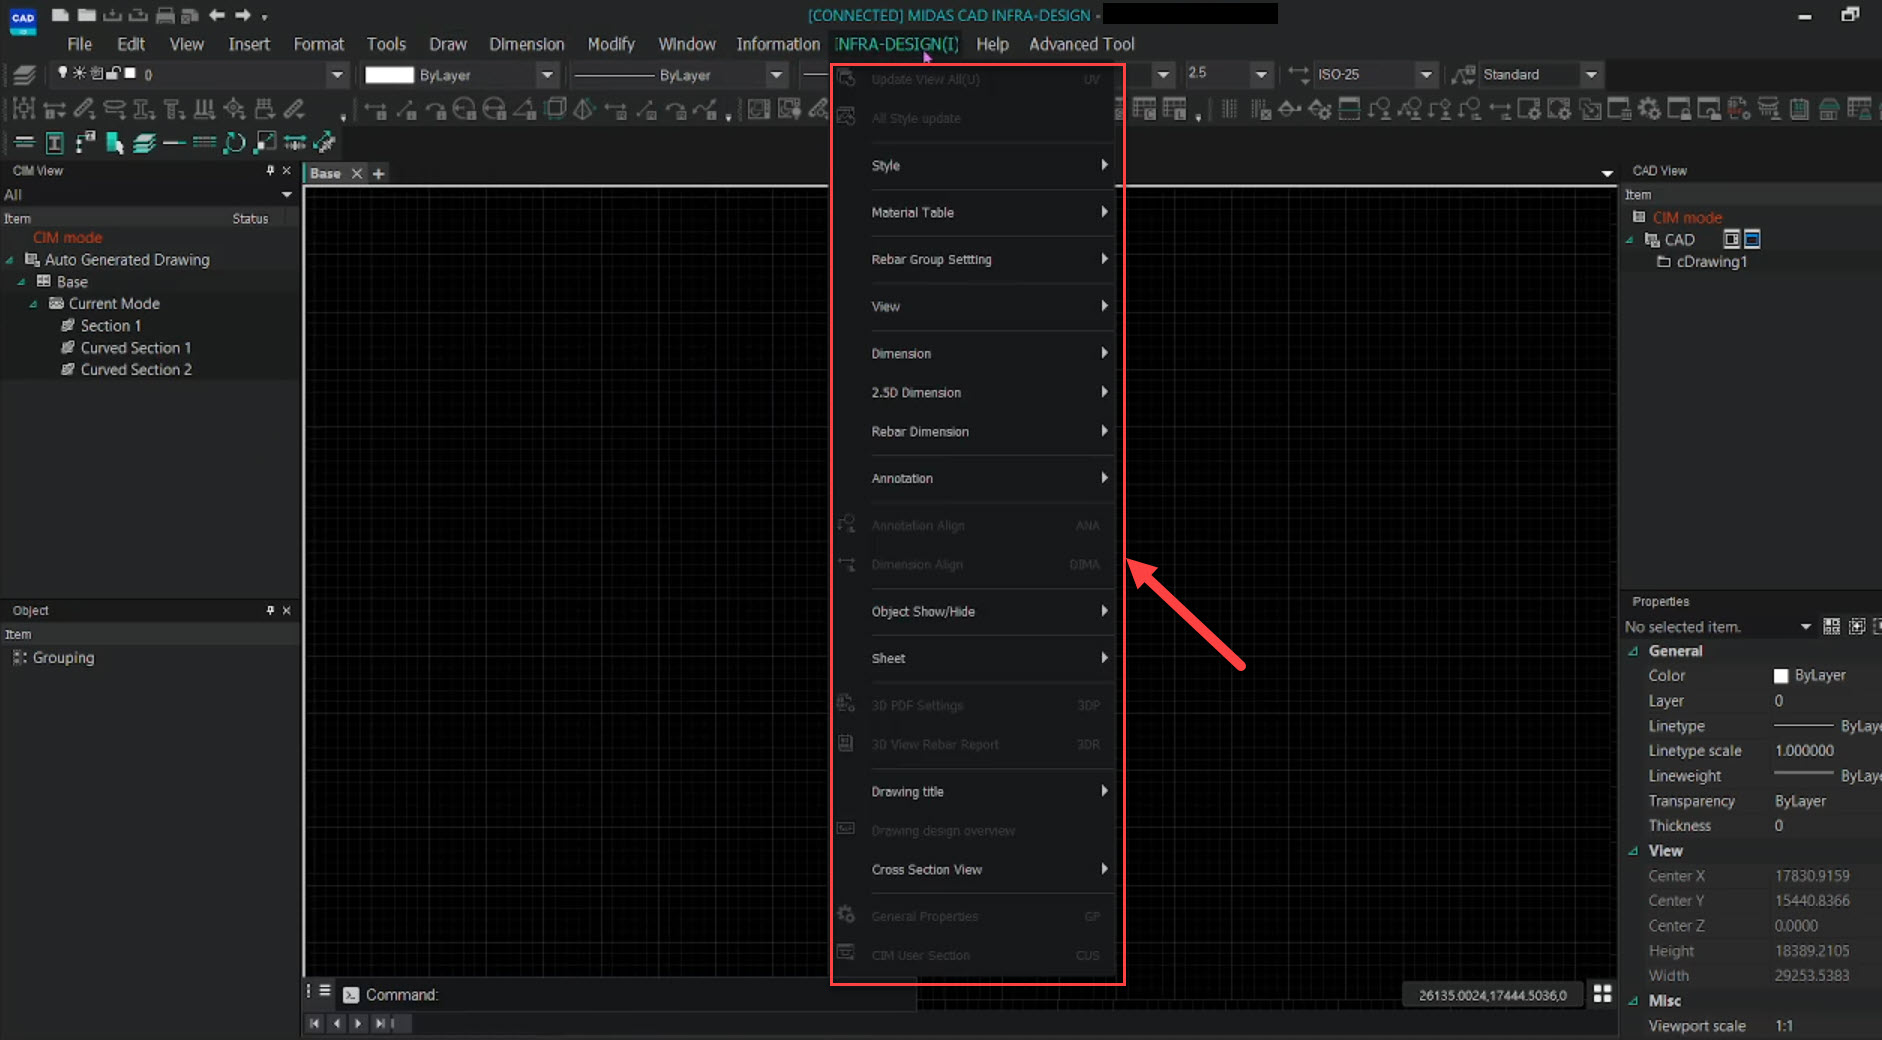Open the layer selection dropdown arrow

click(x=337, y=75)
